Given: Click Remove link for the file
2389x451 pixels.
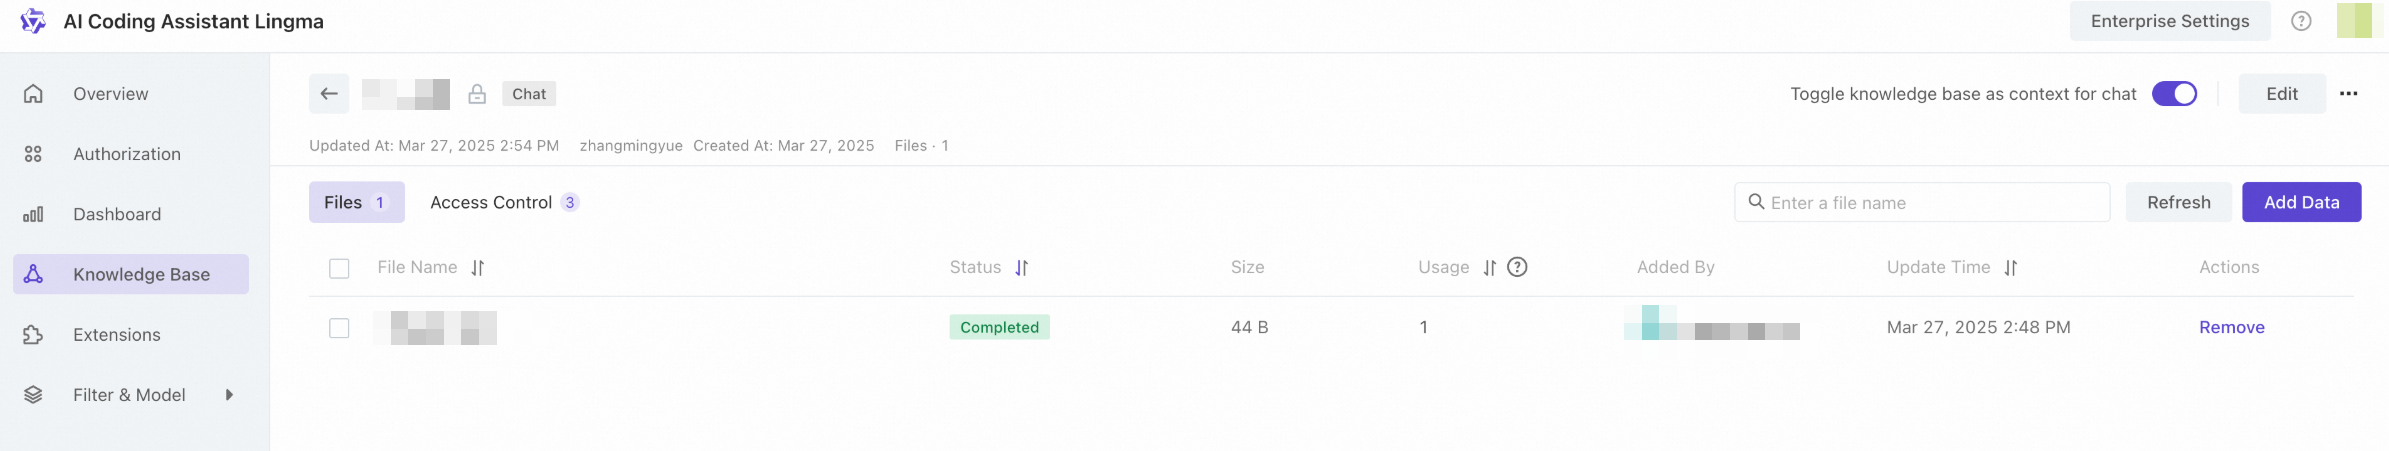Looking at the screenshot, I should [x=2231, y=327].
